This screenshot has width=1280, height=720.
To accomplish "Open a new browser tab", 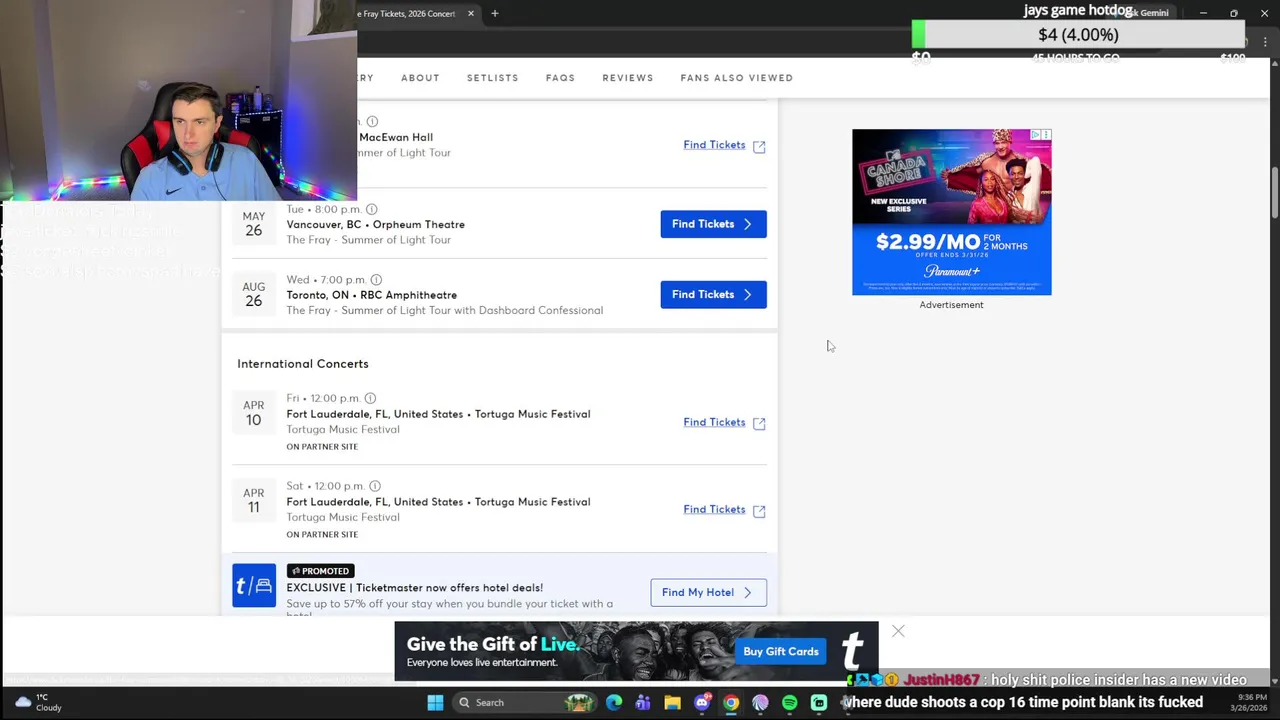I will point(494,13).
